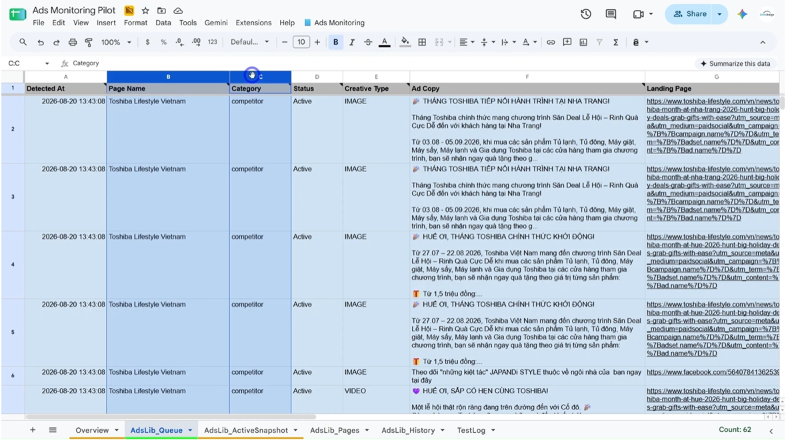The height and width of the screenshot is (441, 787).
Task: Create a filter
Action: [x=599, y=43]
